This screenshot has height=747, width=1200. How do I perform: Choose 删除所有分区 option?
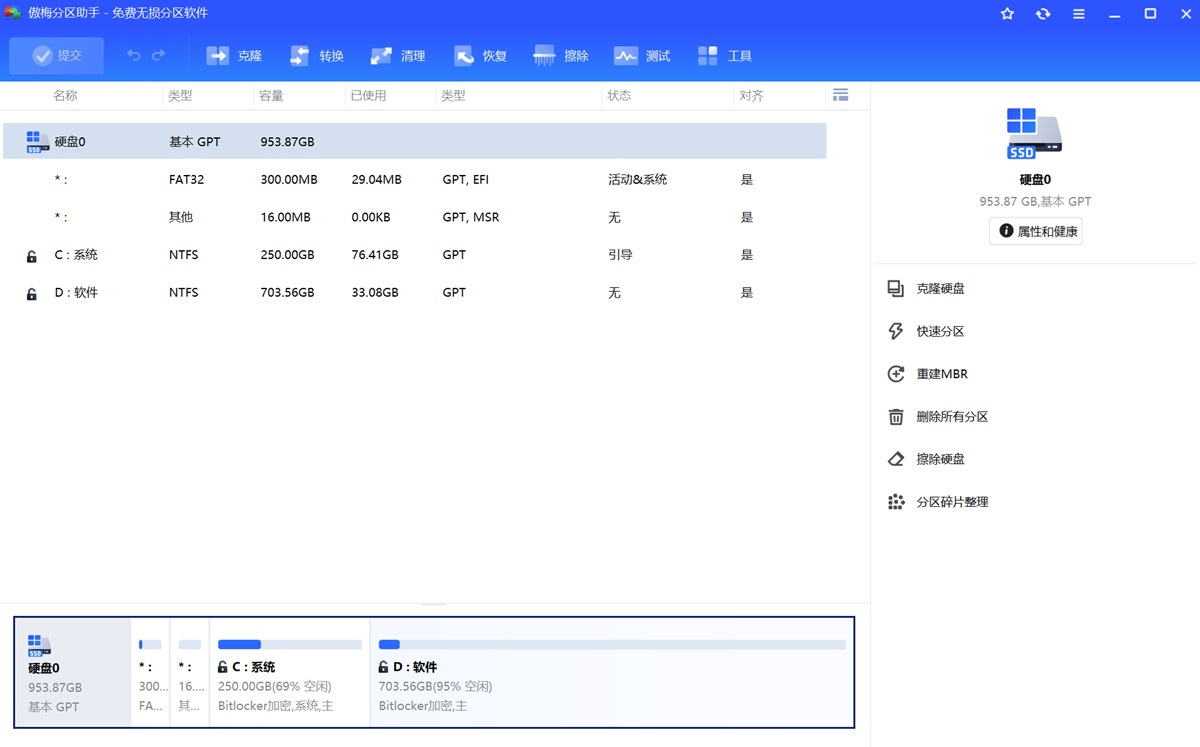coord(951,417)
